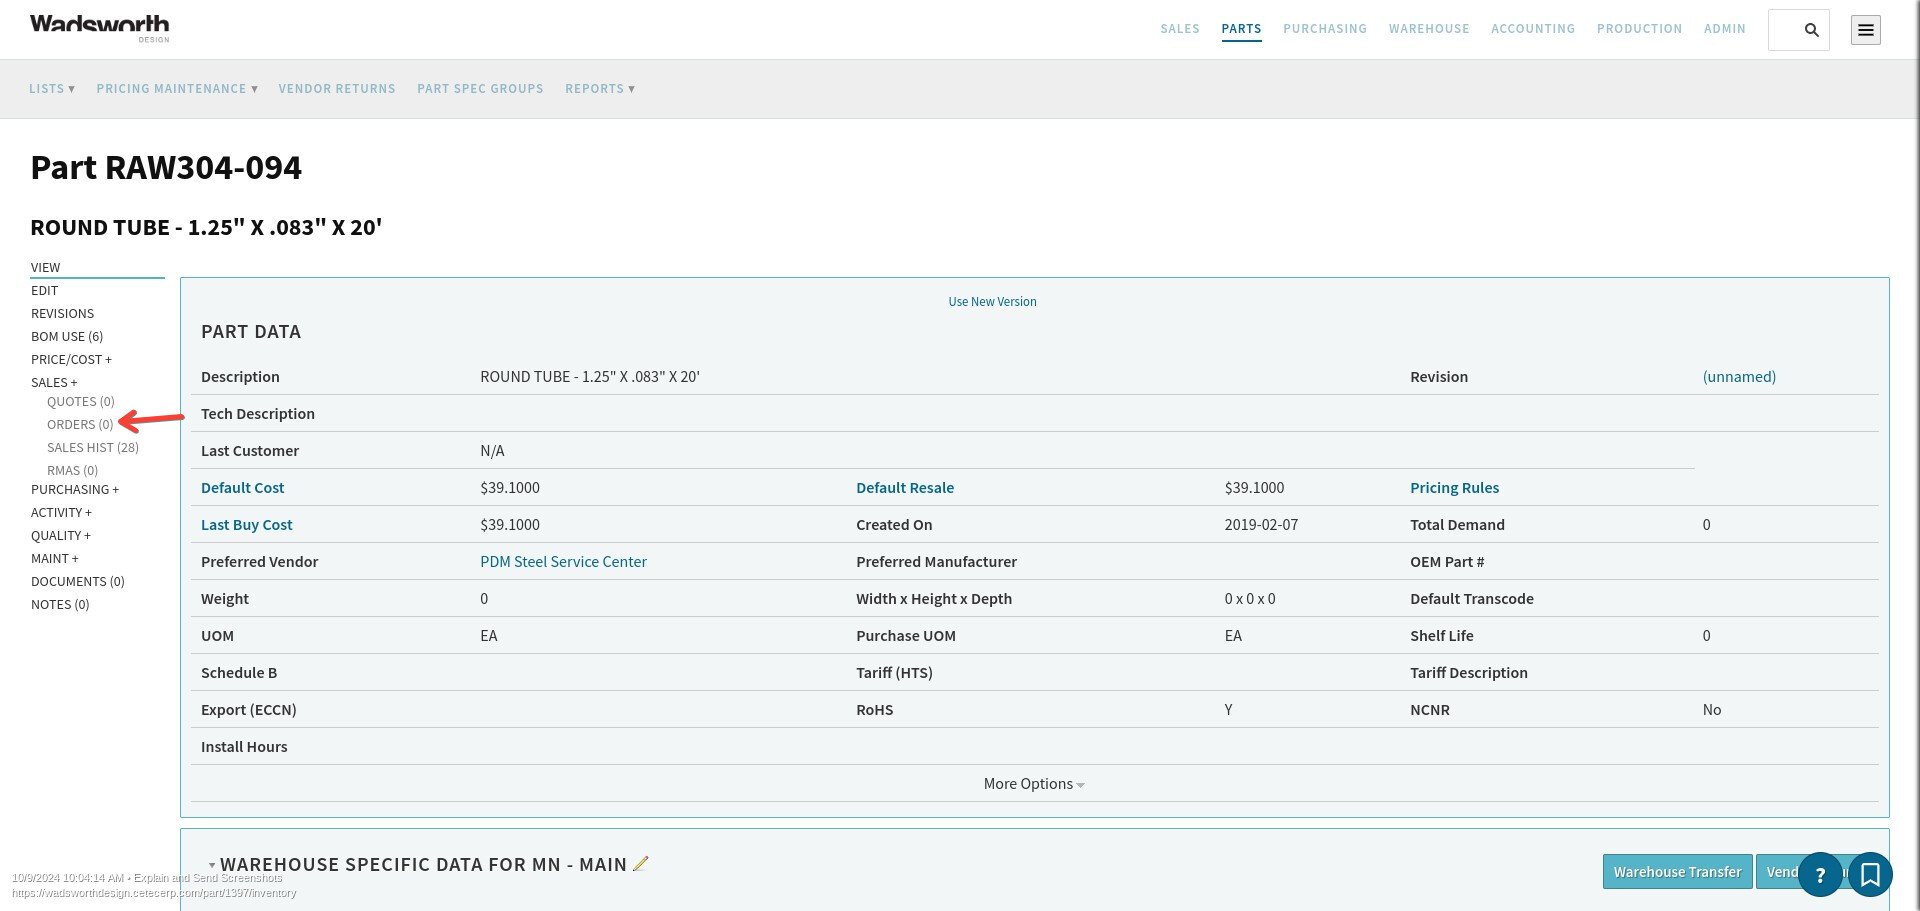This screenshot has width=1920, height=911.
Task: Open BOM Use (6) in the sidebar
Action: [67, 336]
